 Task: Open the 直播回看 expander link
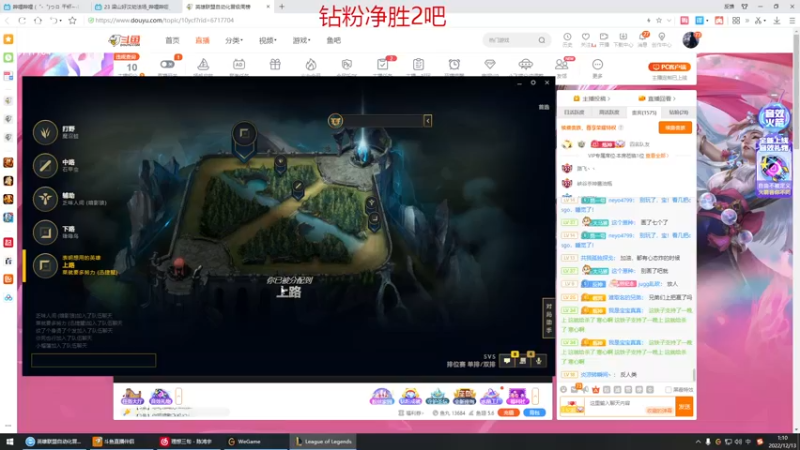point(657,98)
